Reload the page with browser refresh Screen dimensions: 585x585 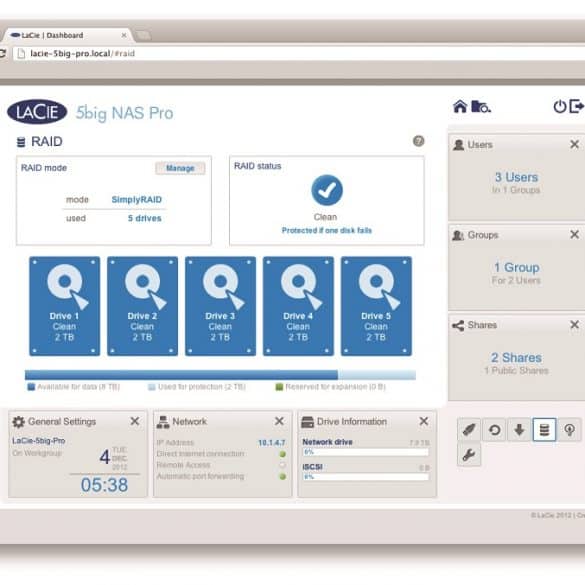(x=2, y=53)
